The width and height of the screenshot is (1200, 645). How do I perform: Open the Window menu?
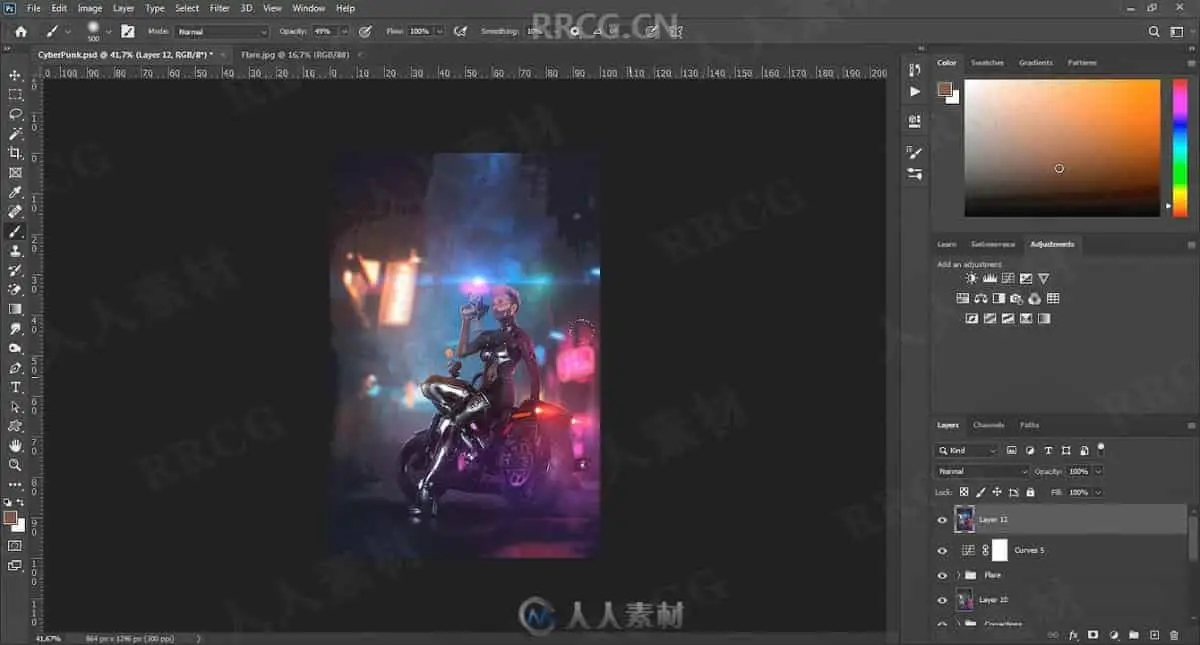pos(308,8)
